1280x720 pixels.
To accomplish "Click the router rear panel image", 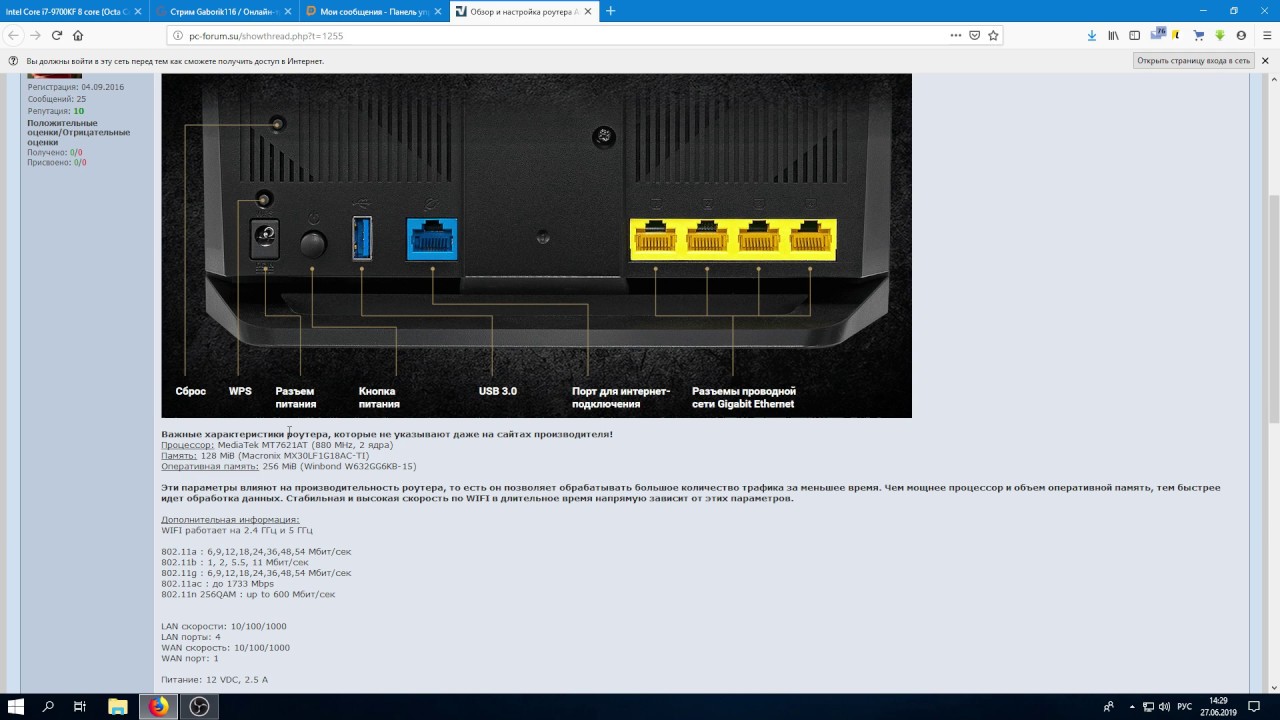I will coord(536,245).
